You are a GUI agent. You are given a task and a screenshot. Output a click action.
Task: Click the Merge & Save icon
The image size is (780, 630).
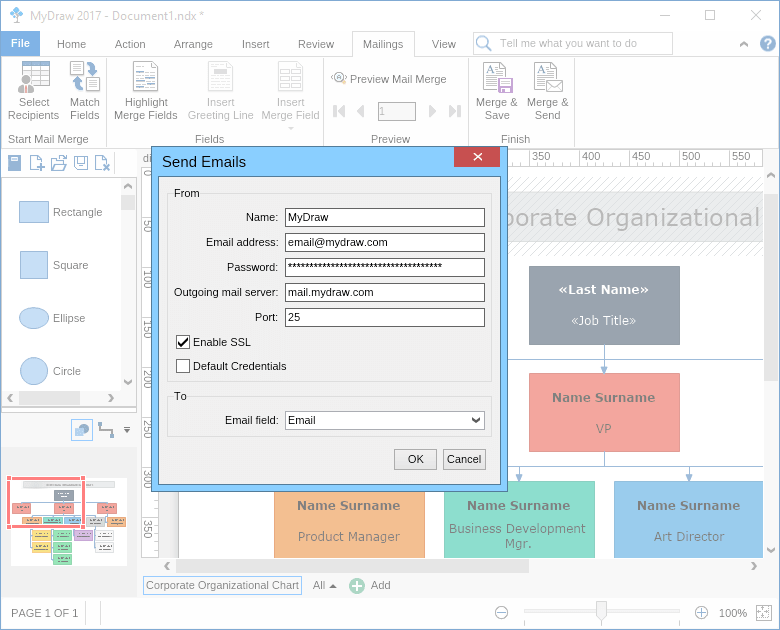(x=497, y=78)
